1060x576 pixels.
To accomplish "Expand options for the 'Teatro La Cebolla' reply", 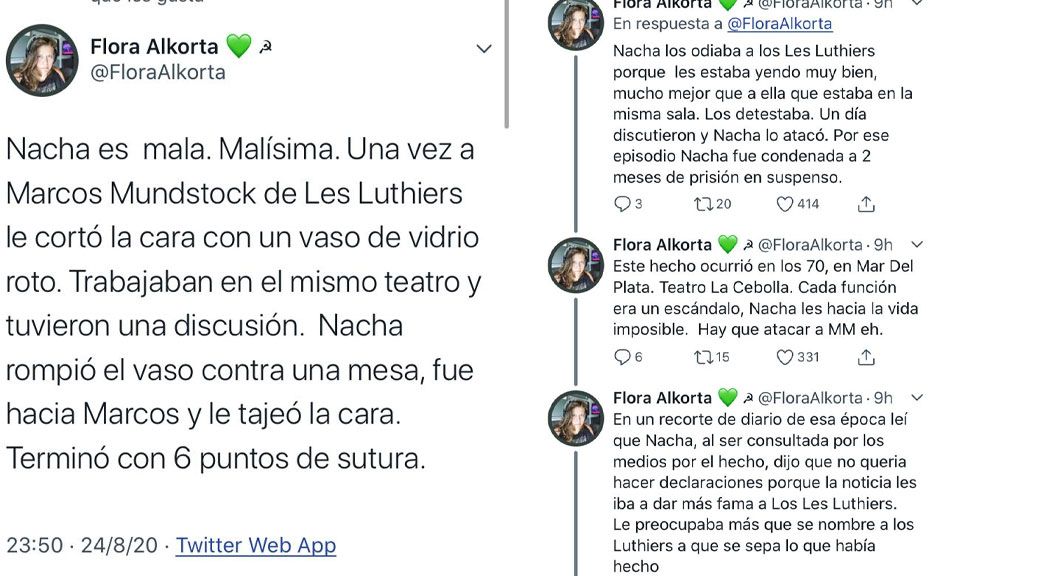I will pos(917,244).
